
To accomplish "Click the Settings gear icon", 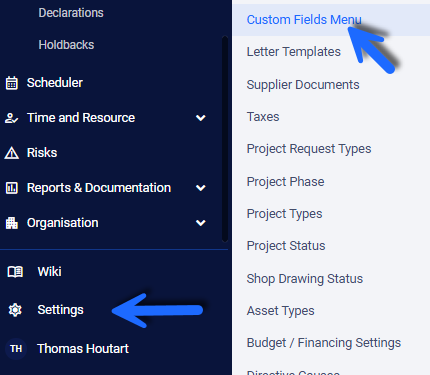I will click(15, 310).
